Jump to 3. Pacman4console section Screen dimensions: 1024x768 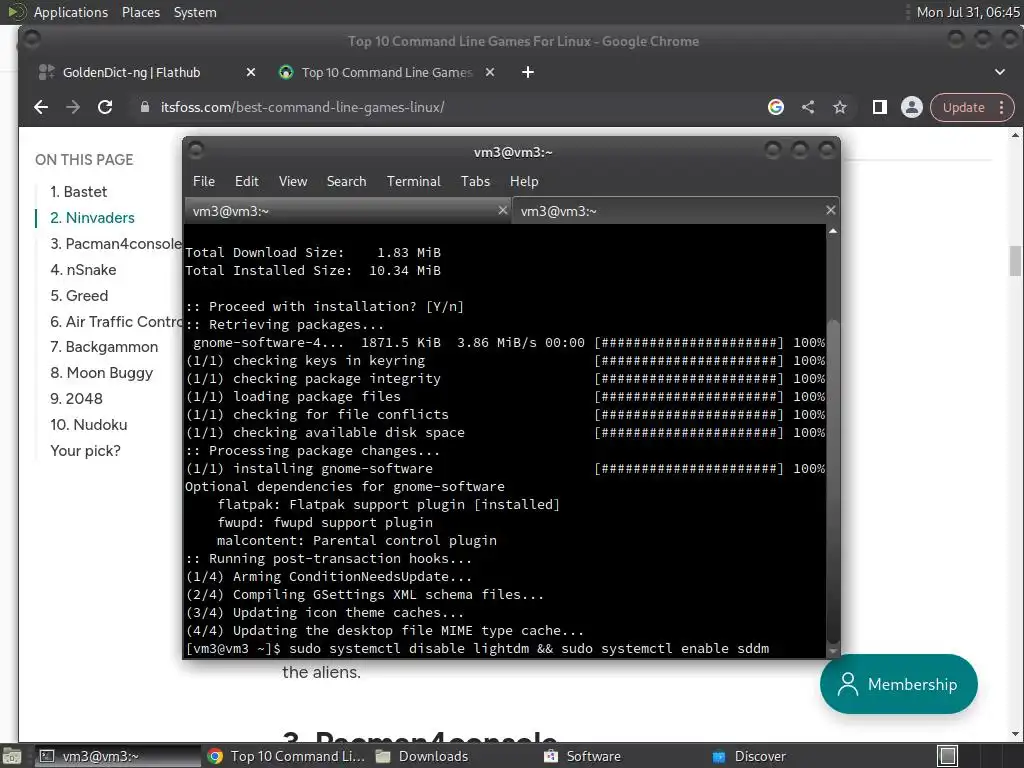click(x=116, y=244)
